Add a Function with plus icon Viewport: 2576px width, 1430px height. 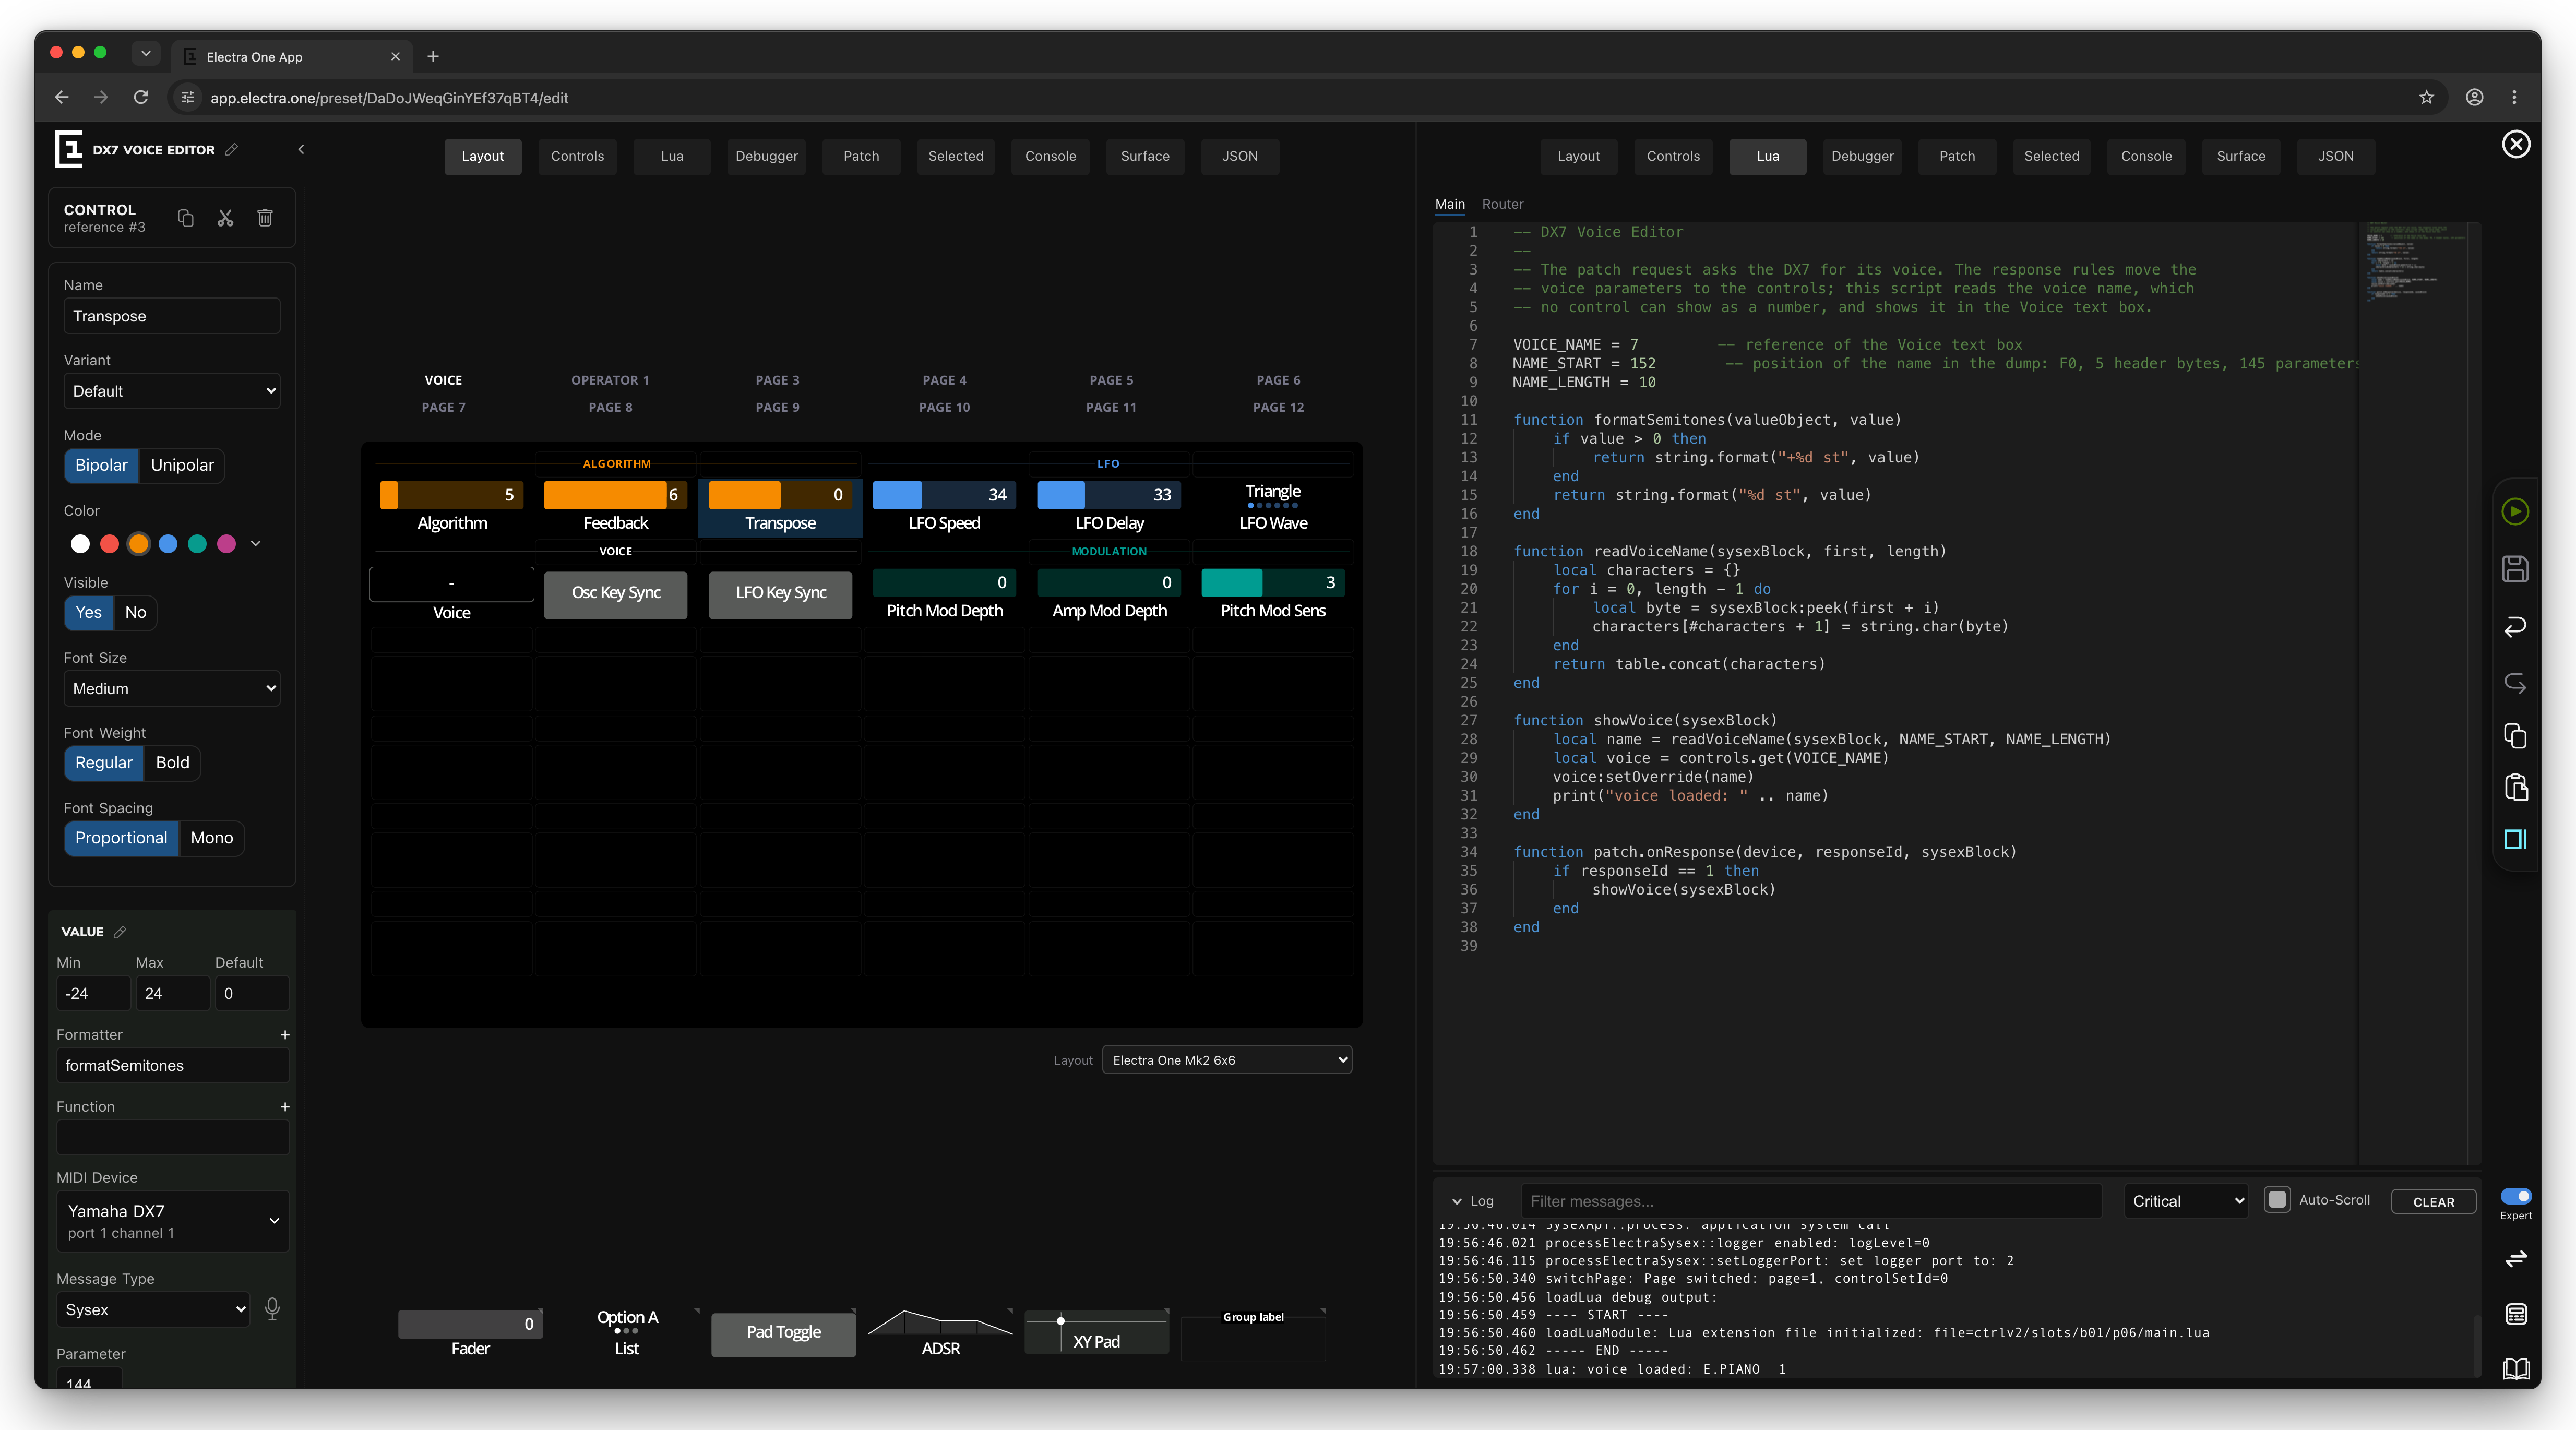(x=285, y=1107)
